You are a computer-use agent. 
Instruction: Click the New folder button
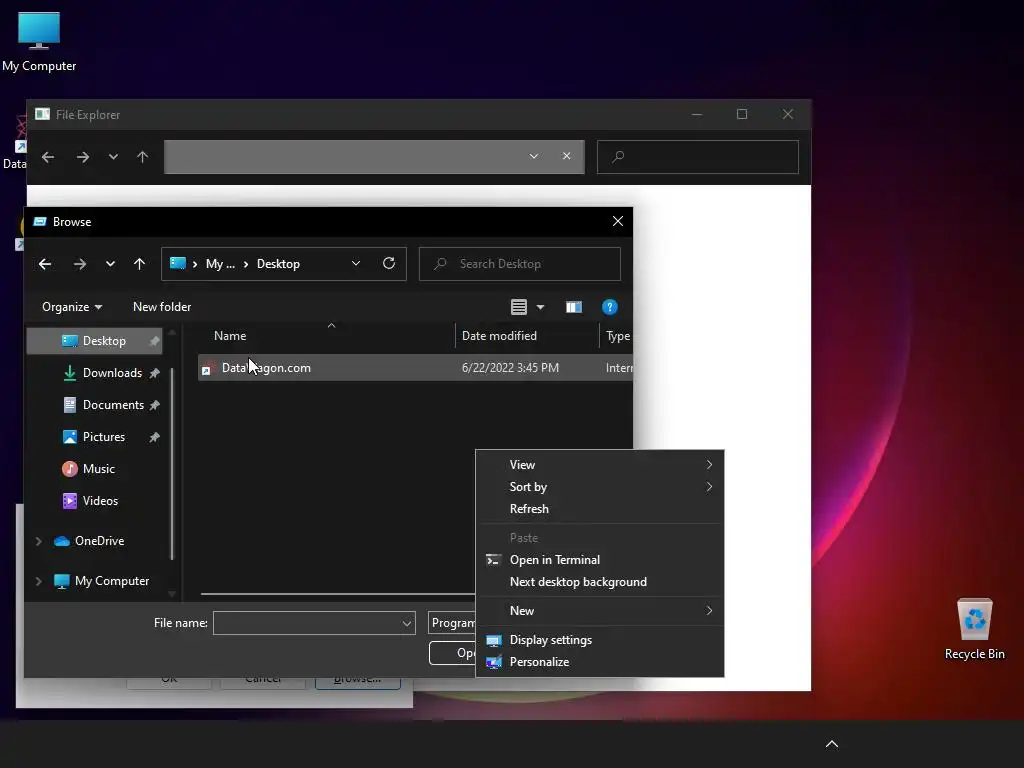tap(162, 307)
